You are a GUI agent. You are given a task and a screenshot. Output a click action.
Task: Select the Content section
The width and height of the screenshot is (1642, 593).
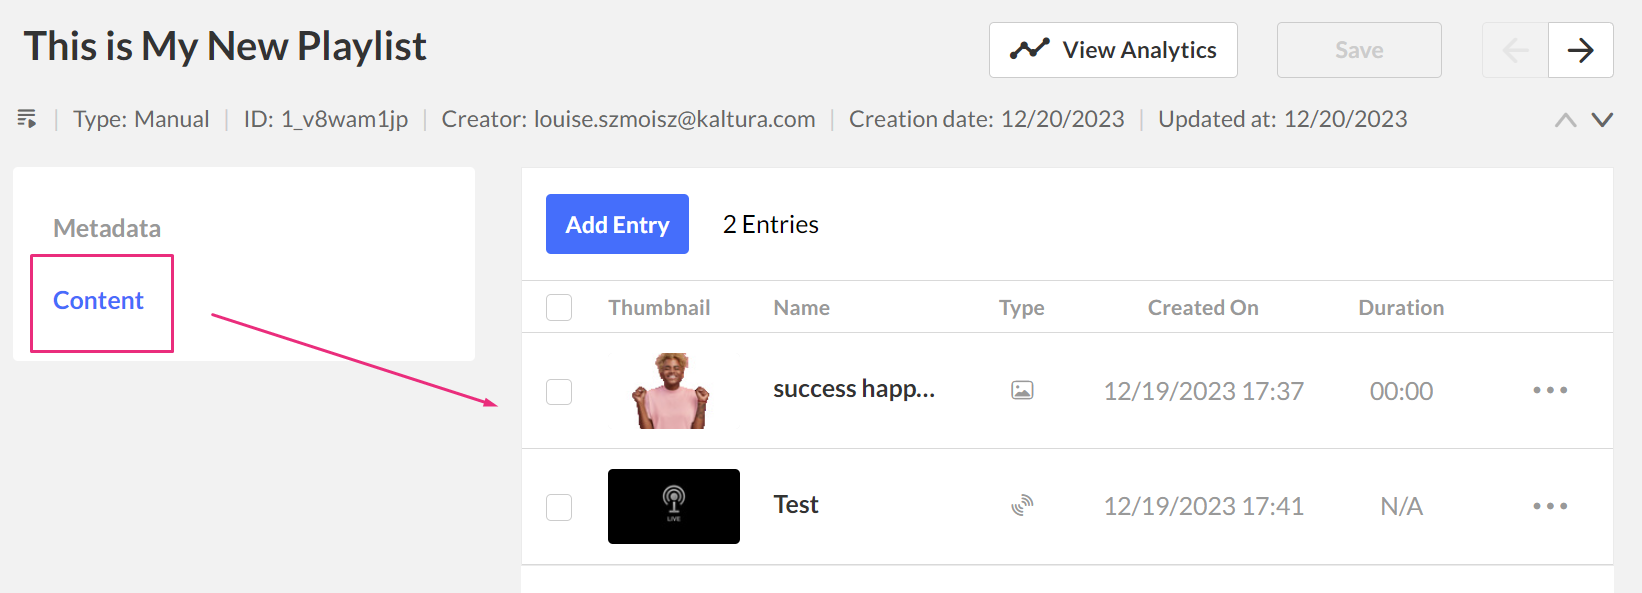point(98,300)
